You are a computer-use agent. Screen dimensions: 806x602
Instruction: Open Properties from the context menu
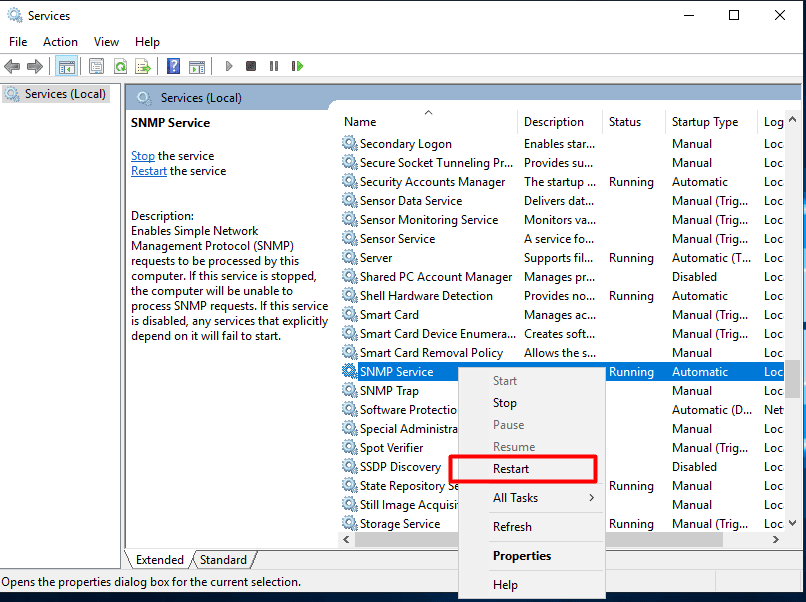(532, 556)
